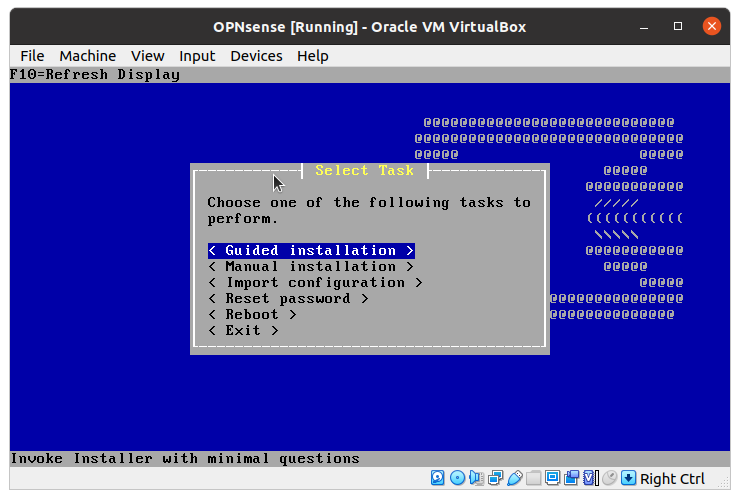Click the network adapters status icon
The image size is (740, 499).
point(496,478)
